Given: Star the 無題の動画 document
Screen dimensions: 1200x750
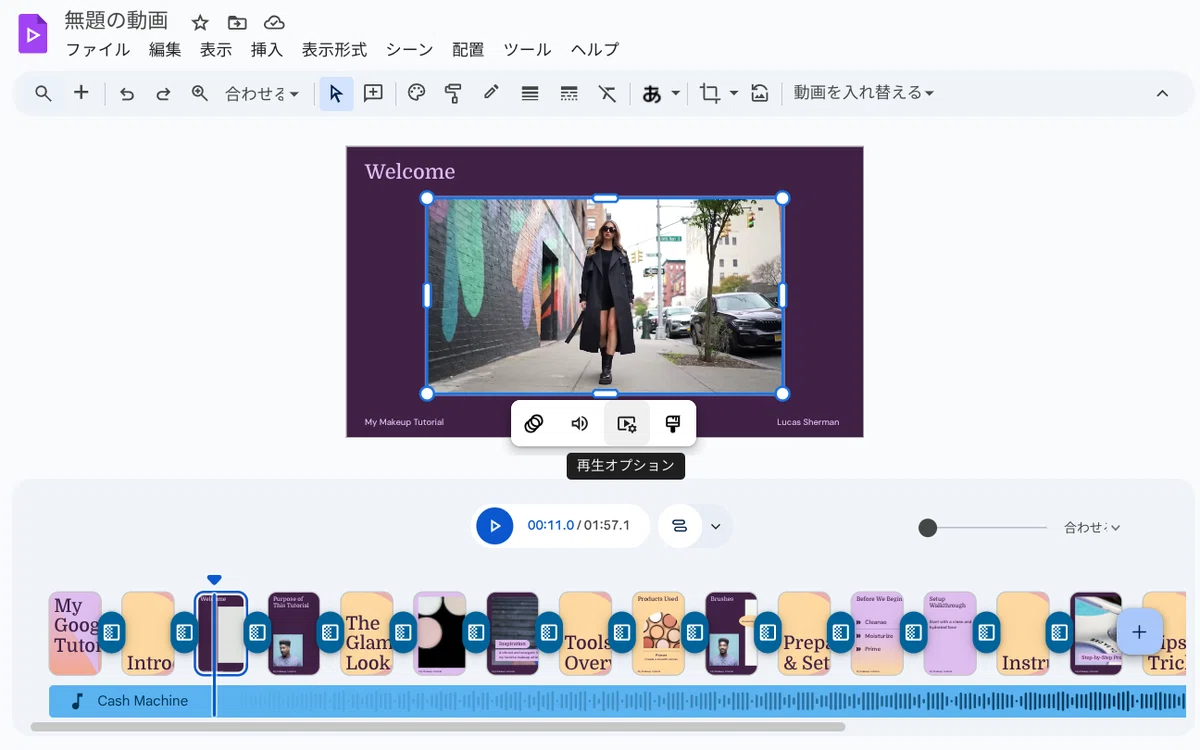Looking at the screenshot, I should pyautogui.click(x=200, y=22).
